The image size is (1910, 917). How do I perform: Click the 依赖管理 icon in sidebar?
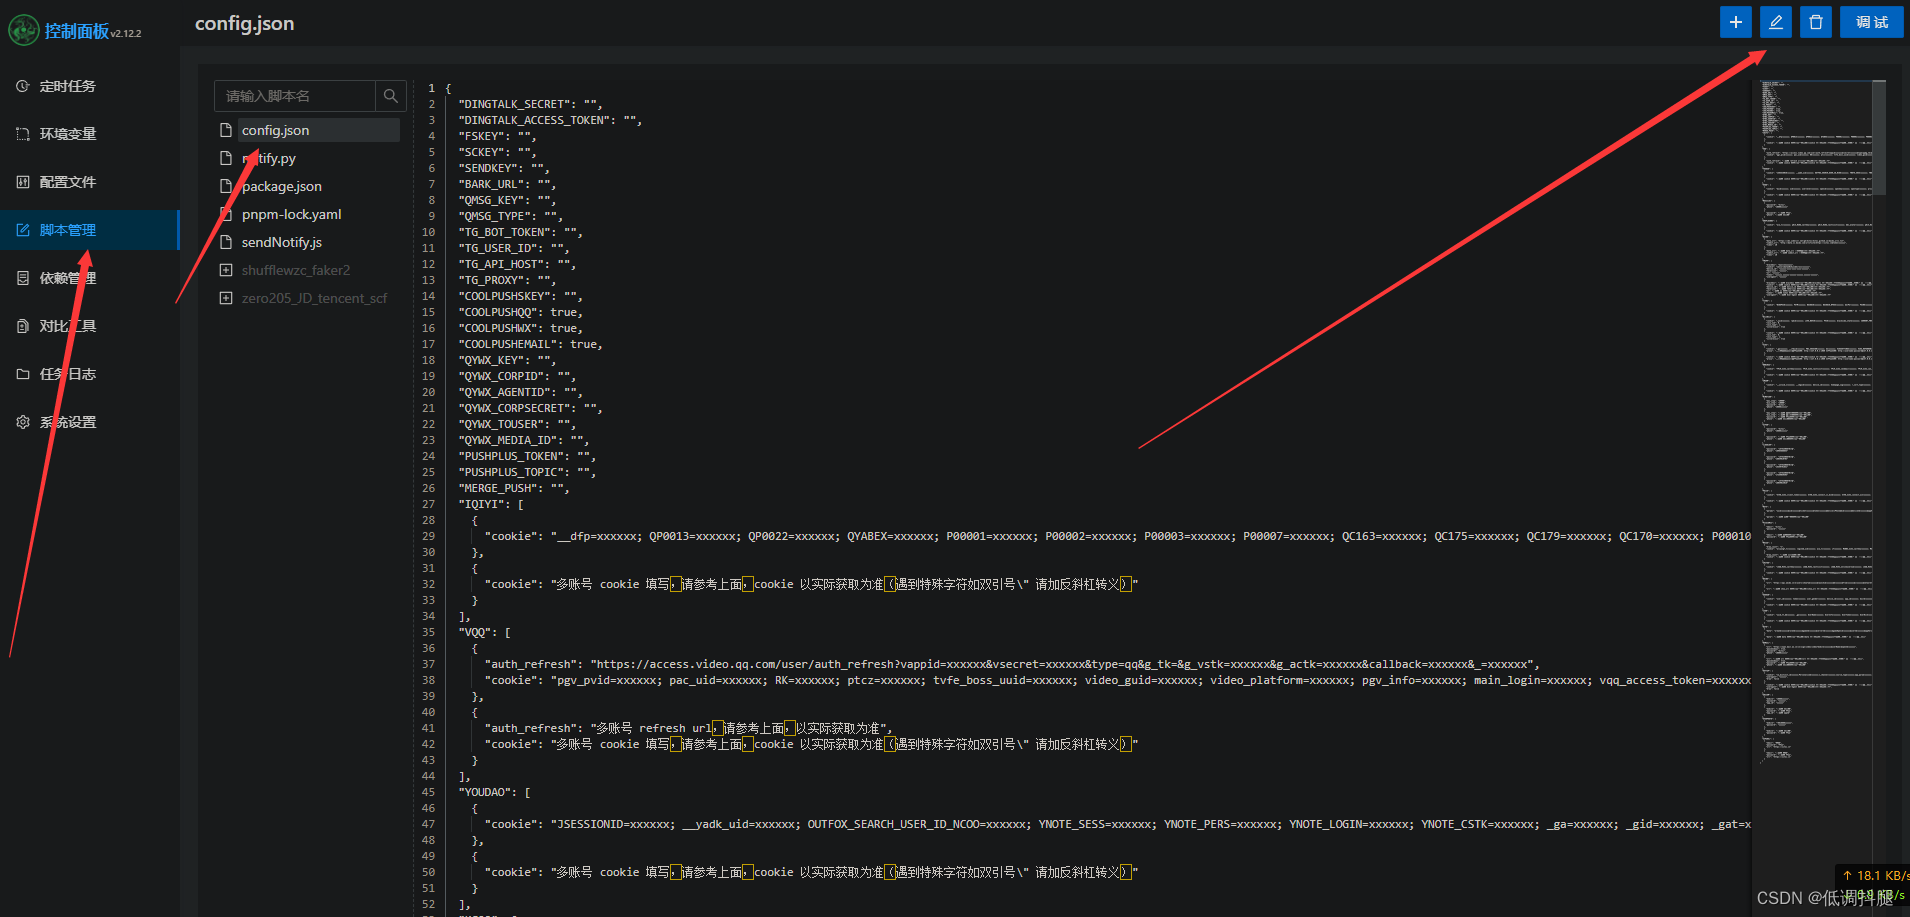click(23, 278)
